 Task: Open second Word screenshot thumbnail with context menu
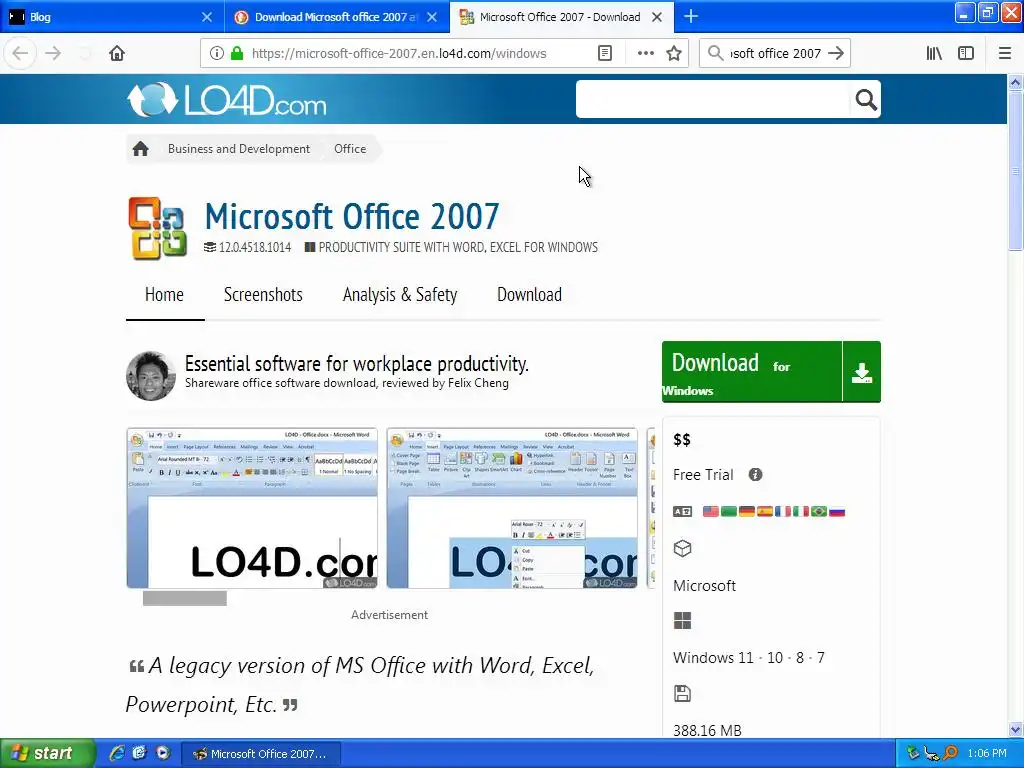[x=512, y=508]
